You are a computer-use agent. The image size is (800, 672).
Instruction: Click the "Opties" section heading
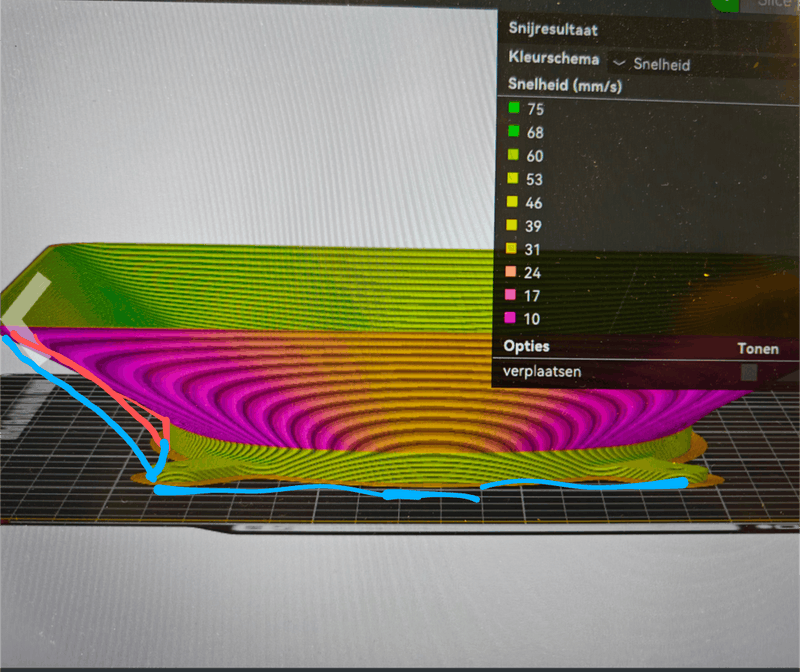click(x=527, y=346)
